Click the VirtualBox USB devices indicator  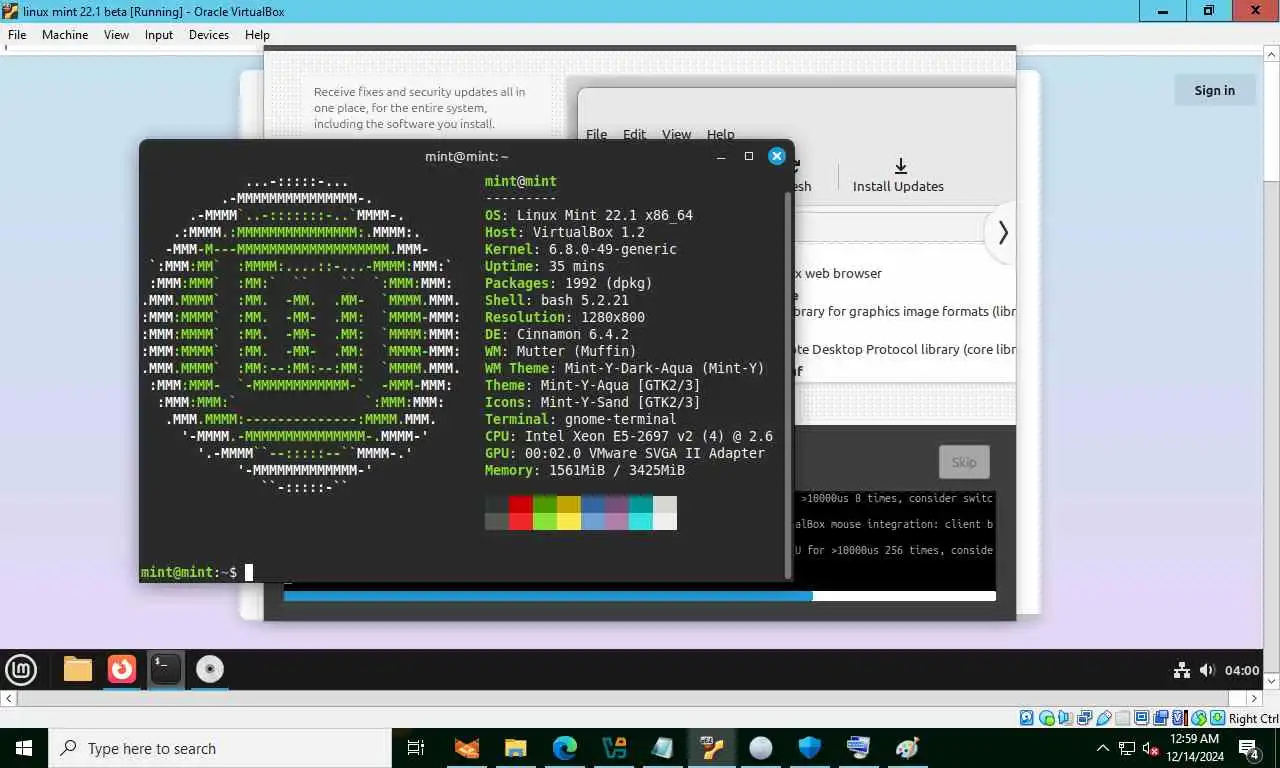(x=1104, y=718)
